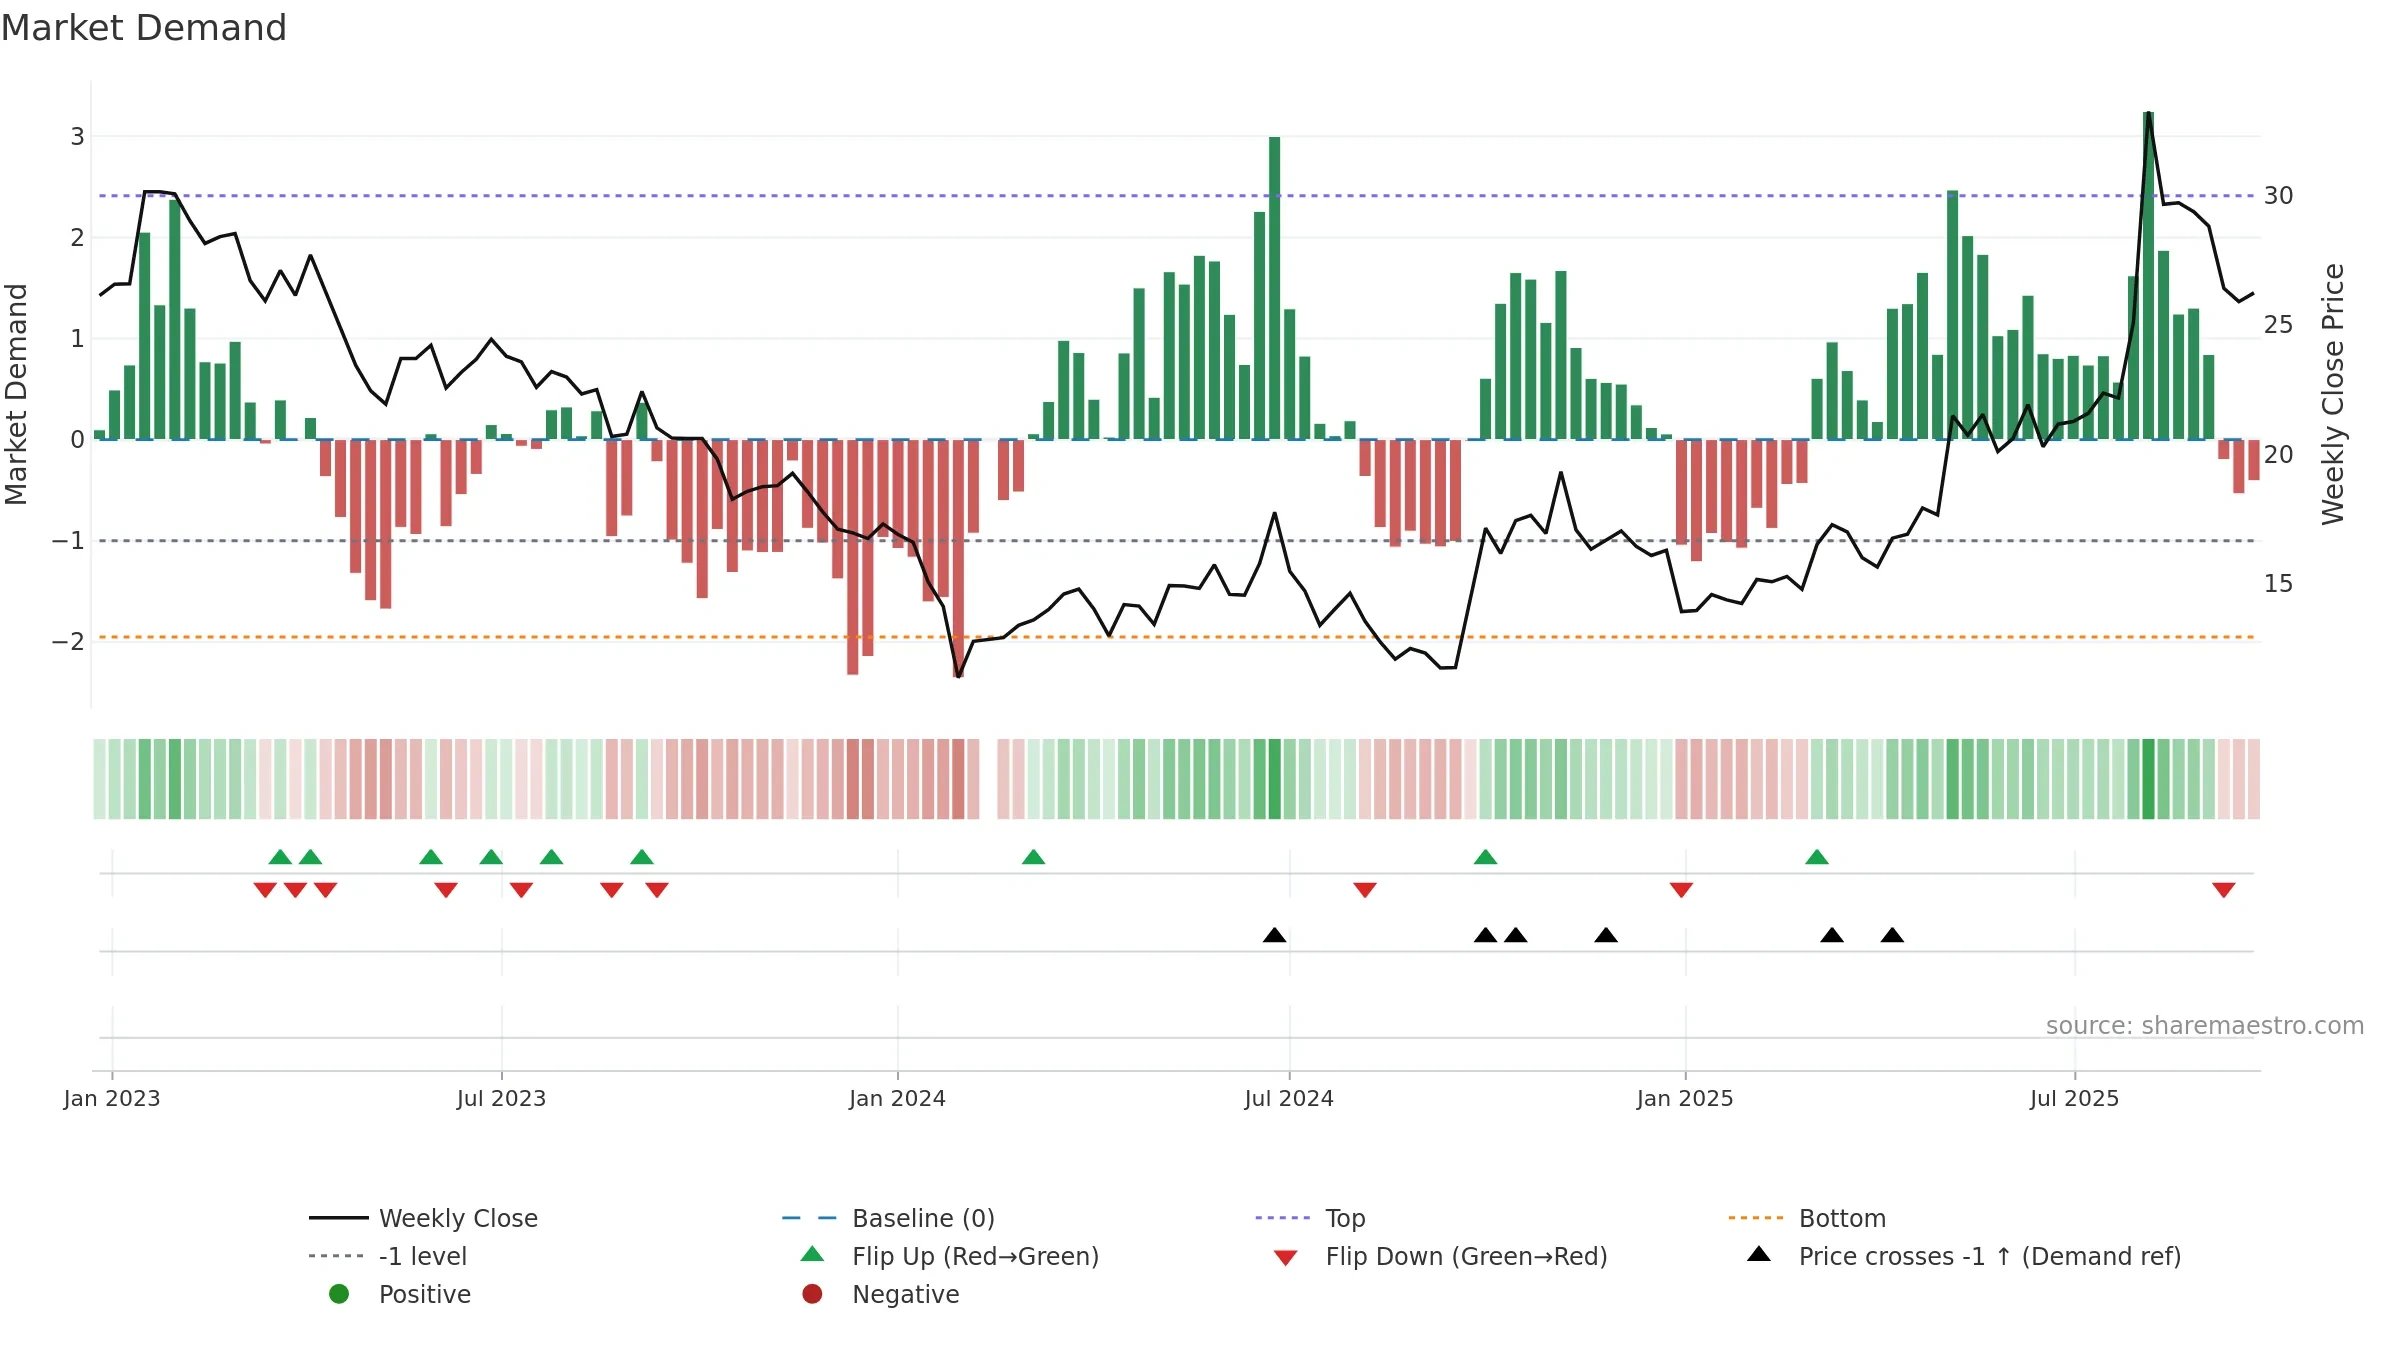
Task: Click the −2 tick on demand axis
Action: tap(68, 641)
